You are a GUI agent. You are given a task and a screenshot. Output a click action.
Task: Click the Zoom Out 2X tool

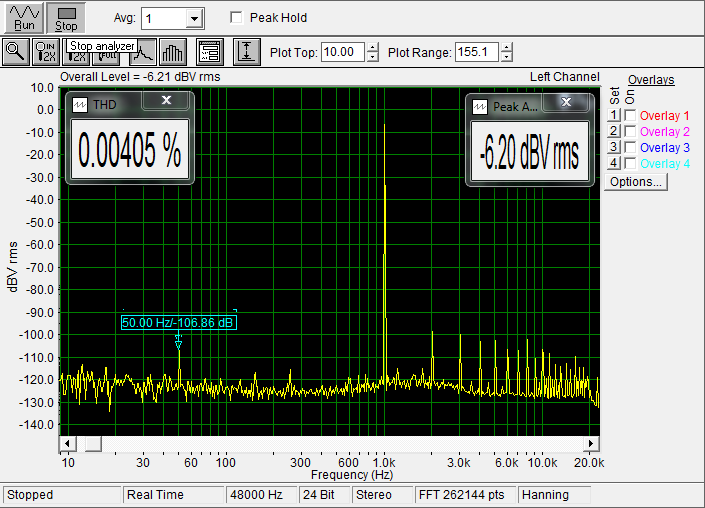[77, 58]
